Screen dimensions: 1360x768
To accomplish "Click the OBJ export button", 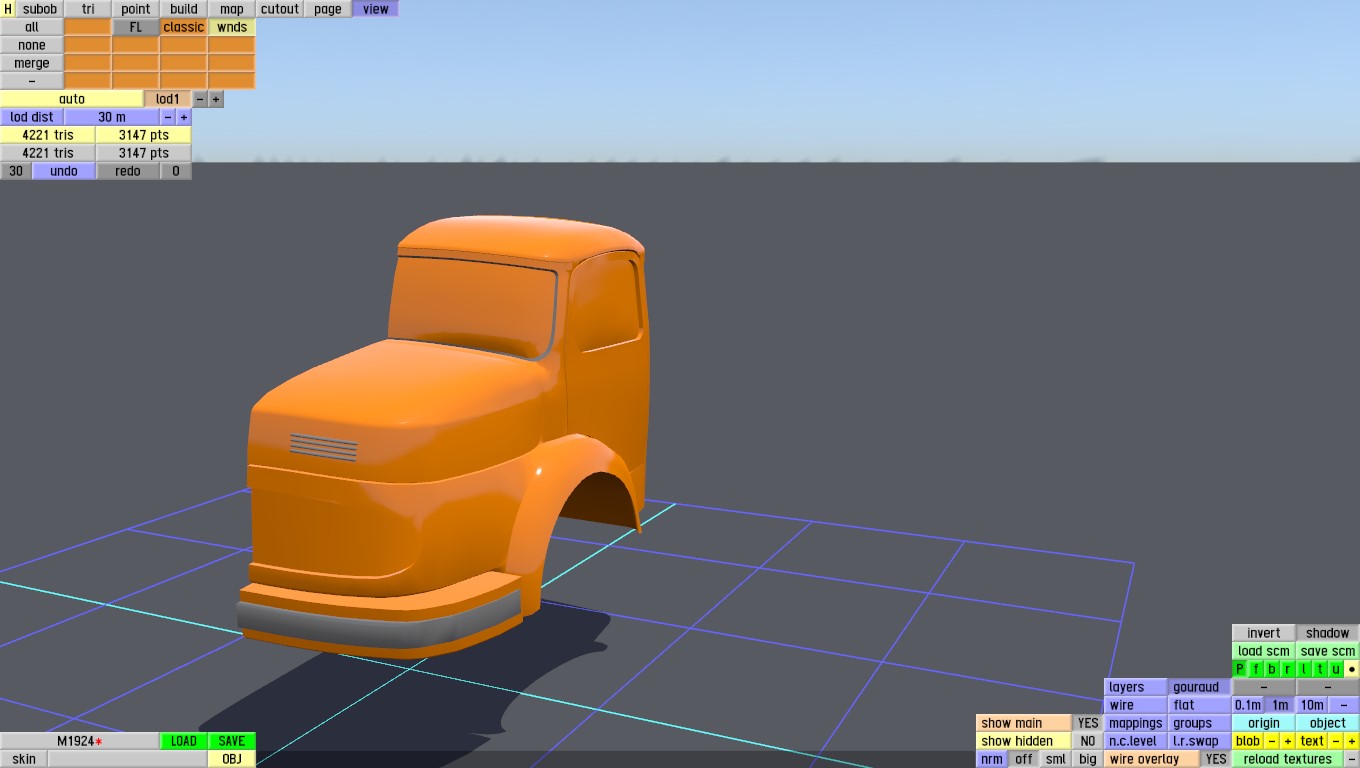I will coord(232,759).
